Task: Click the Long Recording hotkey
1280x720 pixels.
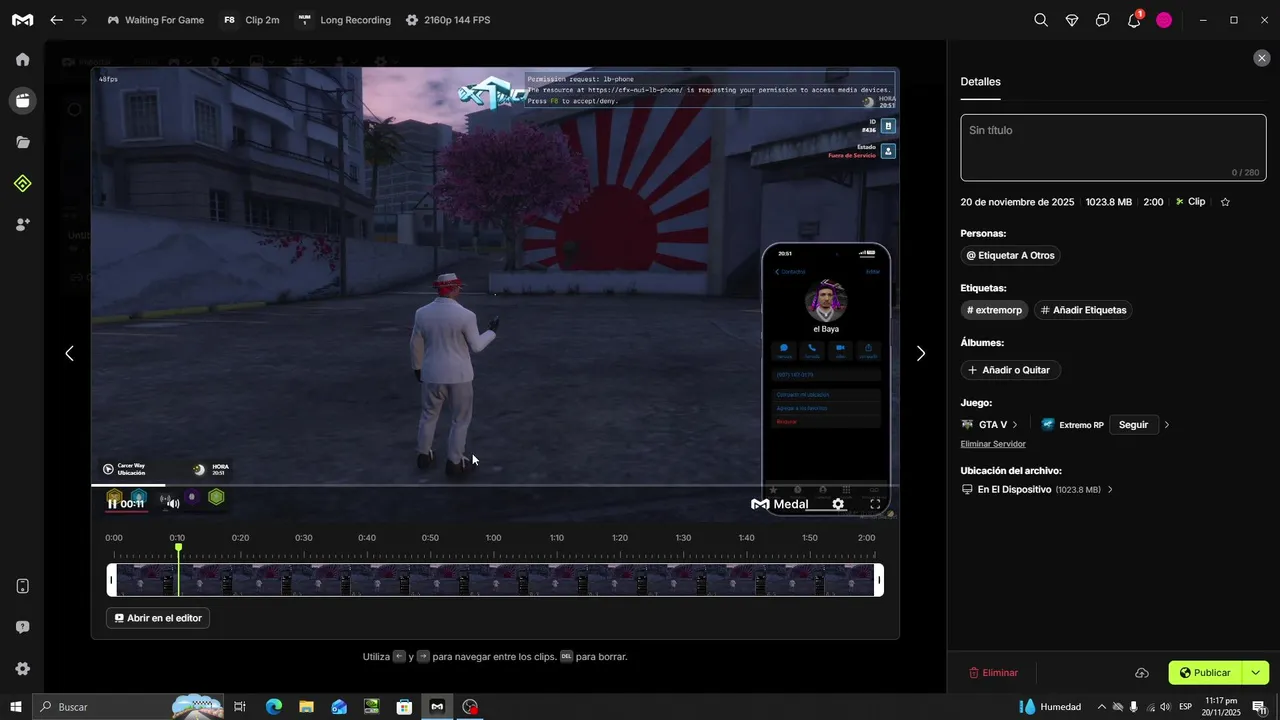Action: pos(344,20)
